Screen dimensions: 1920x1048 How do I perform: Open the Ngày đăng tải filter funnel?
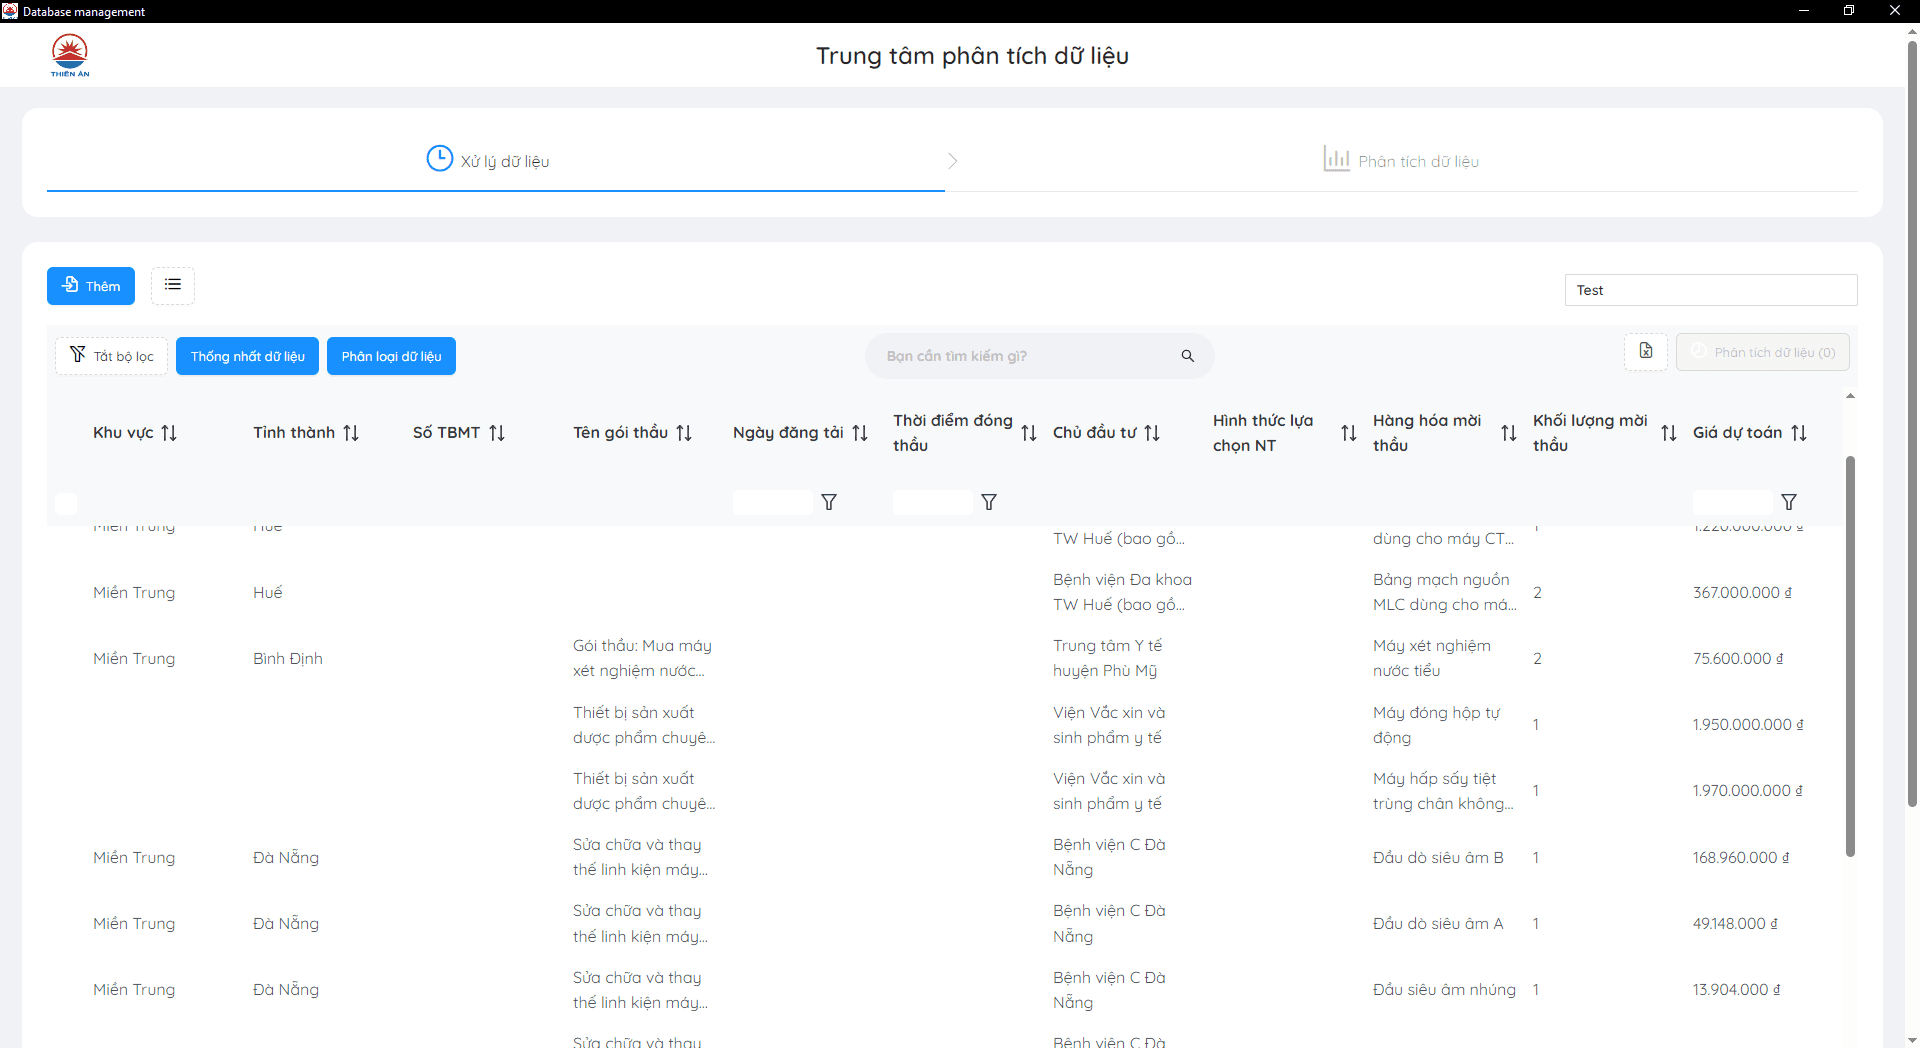(x=829, y=502)
